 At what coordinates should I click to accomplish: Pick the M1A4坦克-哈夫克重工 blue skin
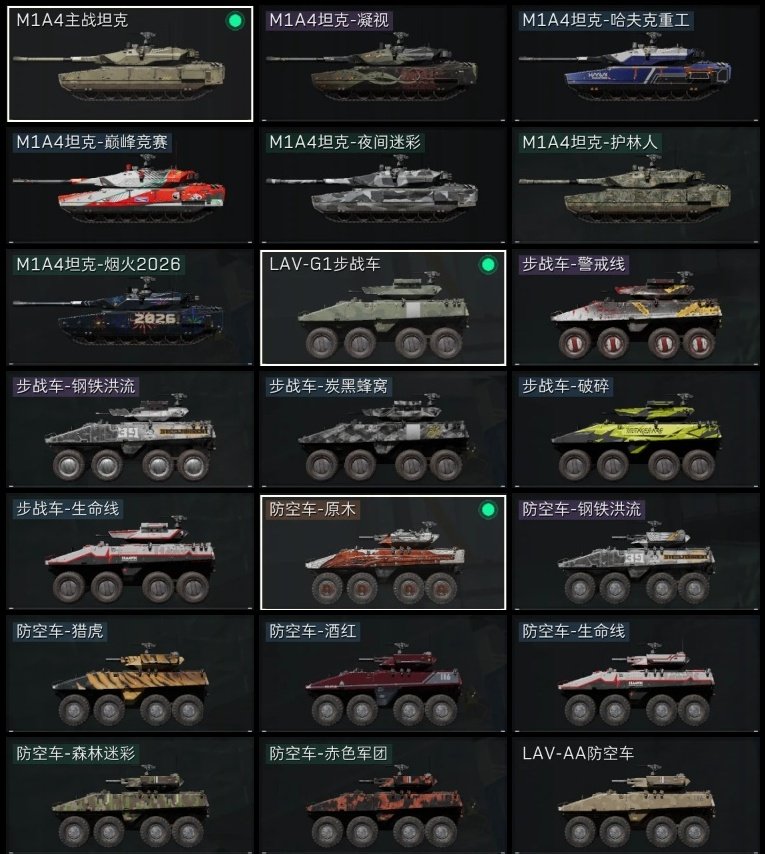pyautogui.click(x=635, y=64)
